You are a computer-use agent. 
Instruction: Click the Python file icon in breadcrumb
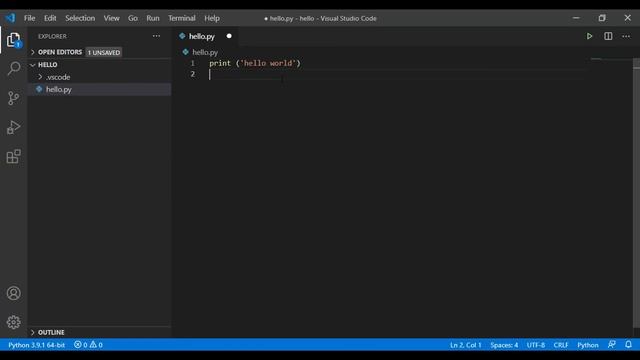click(x=186, y=52)
